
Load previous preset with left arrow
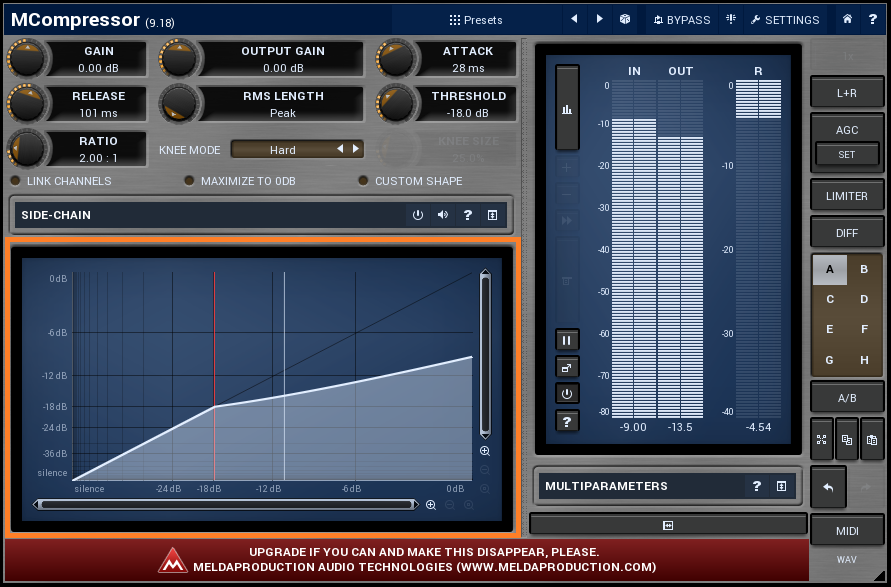(x=574, y=19)
